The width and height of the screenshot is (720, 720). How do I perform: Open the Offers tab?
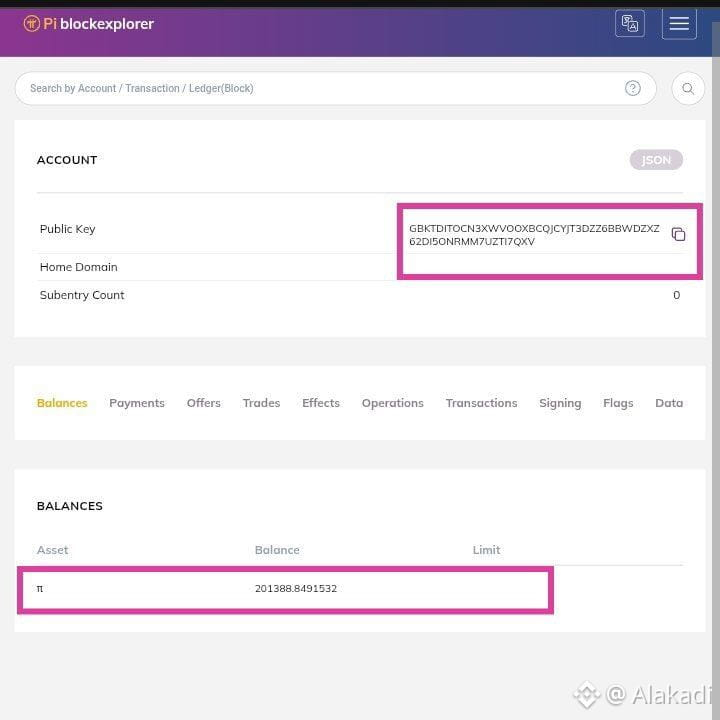tap(203, 403)
